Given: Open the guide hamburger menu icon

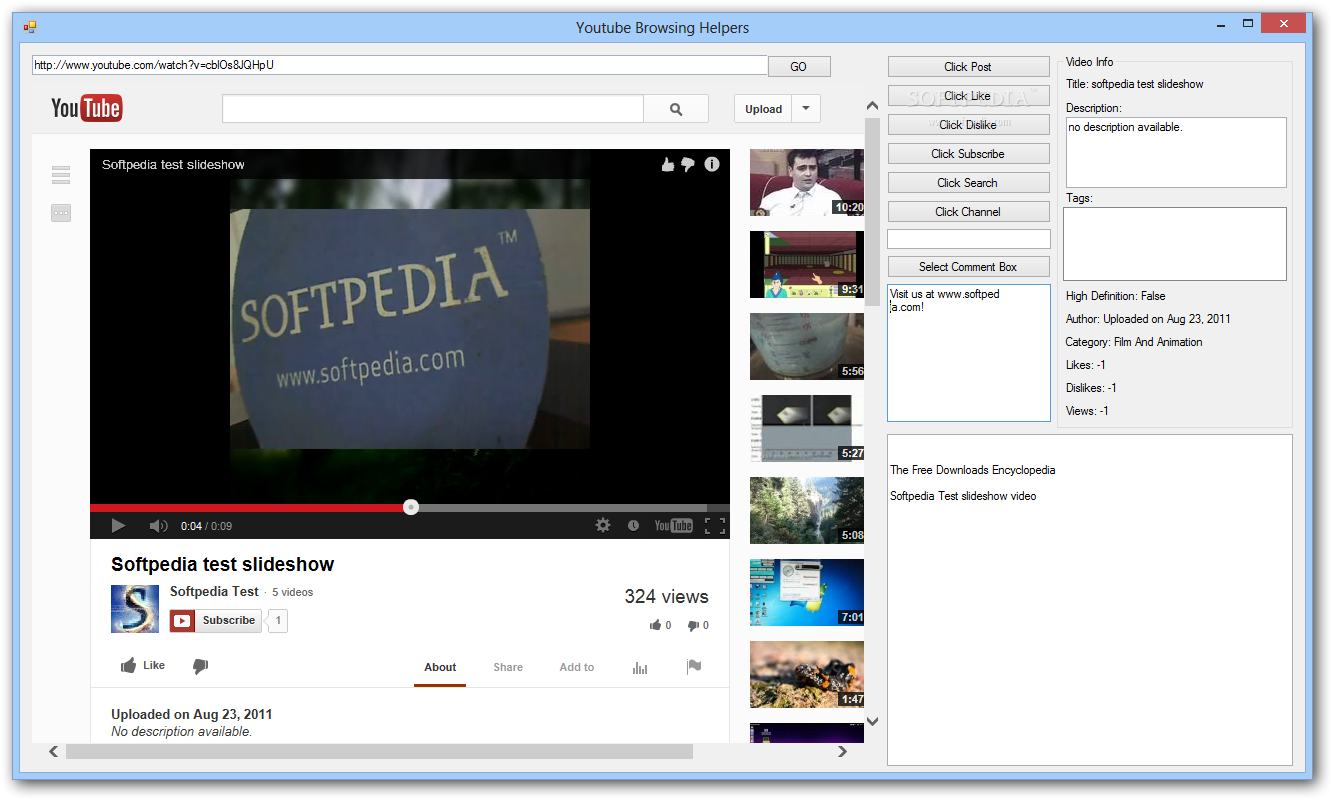Looking at the screenshot, I should (61, 175).
